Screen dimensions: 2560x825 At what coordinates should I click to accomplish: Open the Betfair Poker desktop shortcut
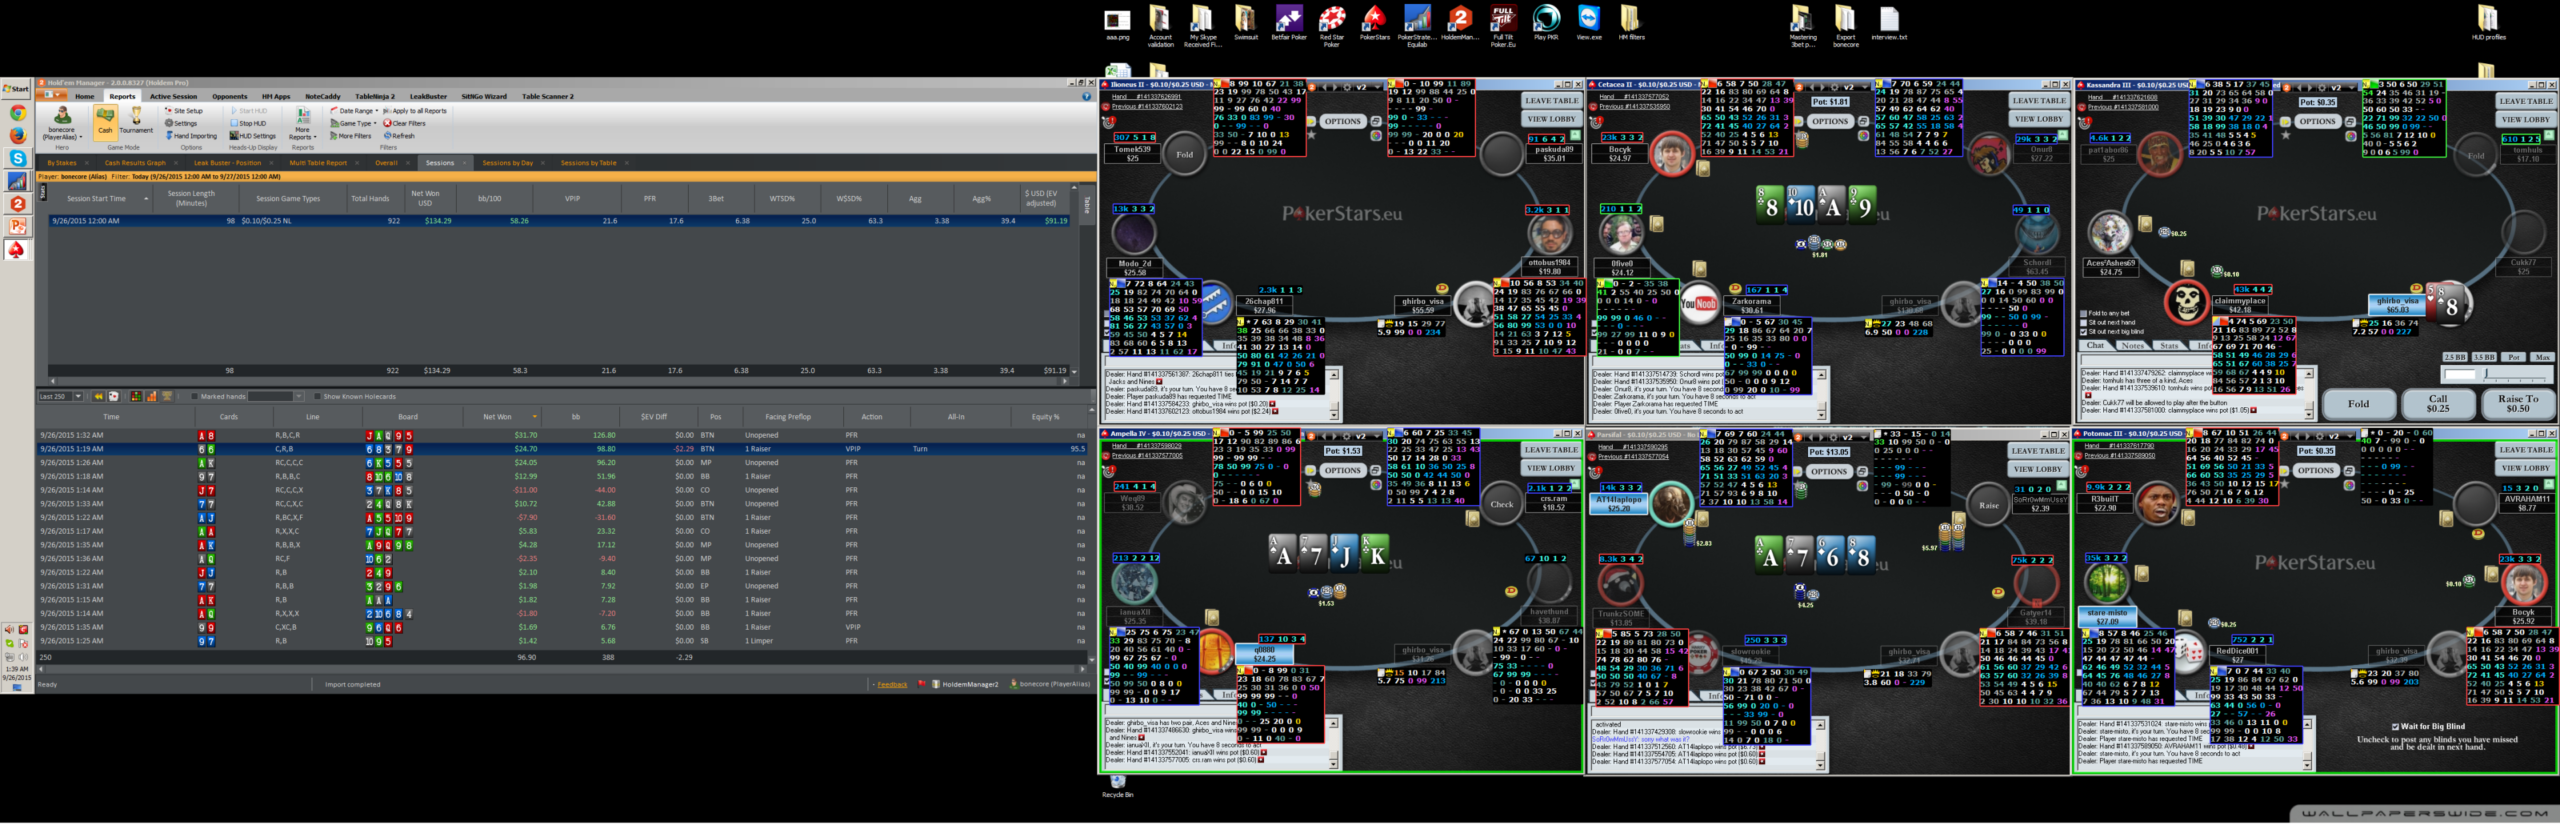(1288, 24)
